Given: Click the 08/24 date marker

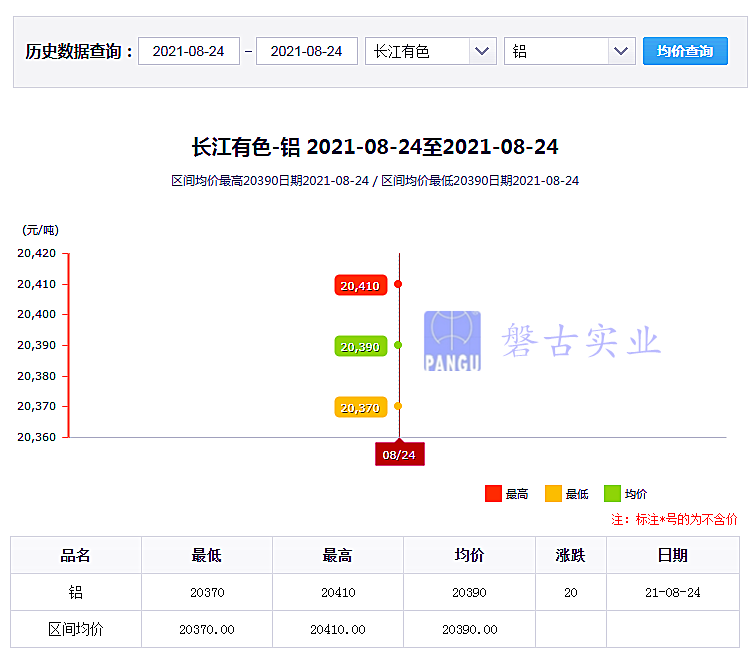Looking at the screenshot, I should tap(399, 454).
